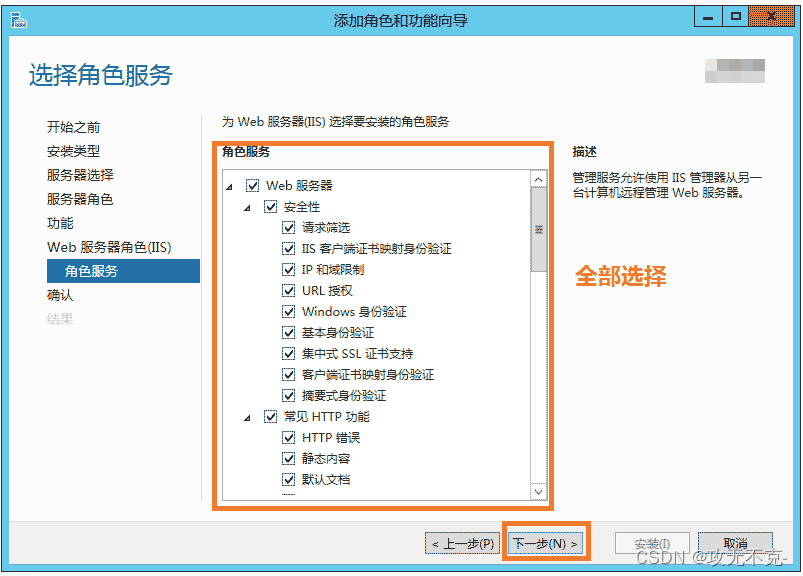Image resolution: width=803 pixels, height=576 pixels.
Task: Select the 默认文档 row label
Action: click(326, 479)
